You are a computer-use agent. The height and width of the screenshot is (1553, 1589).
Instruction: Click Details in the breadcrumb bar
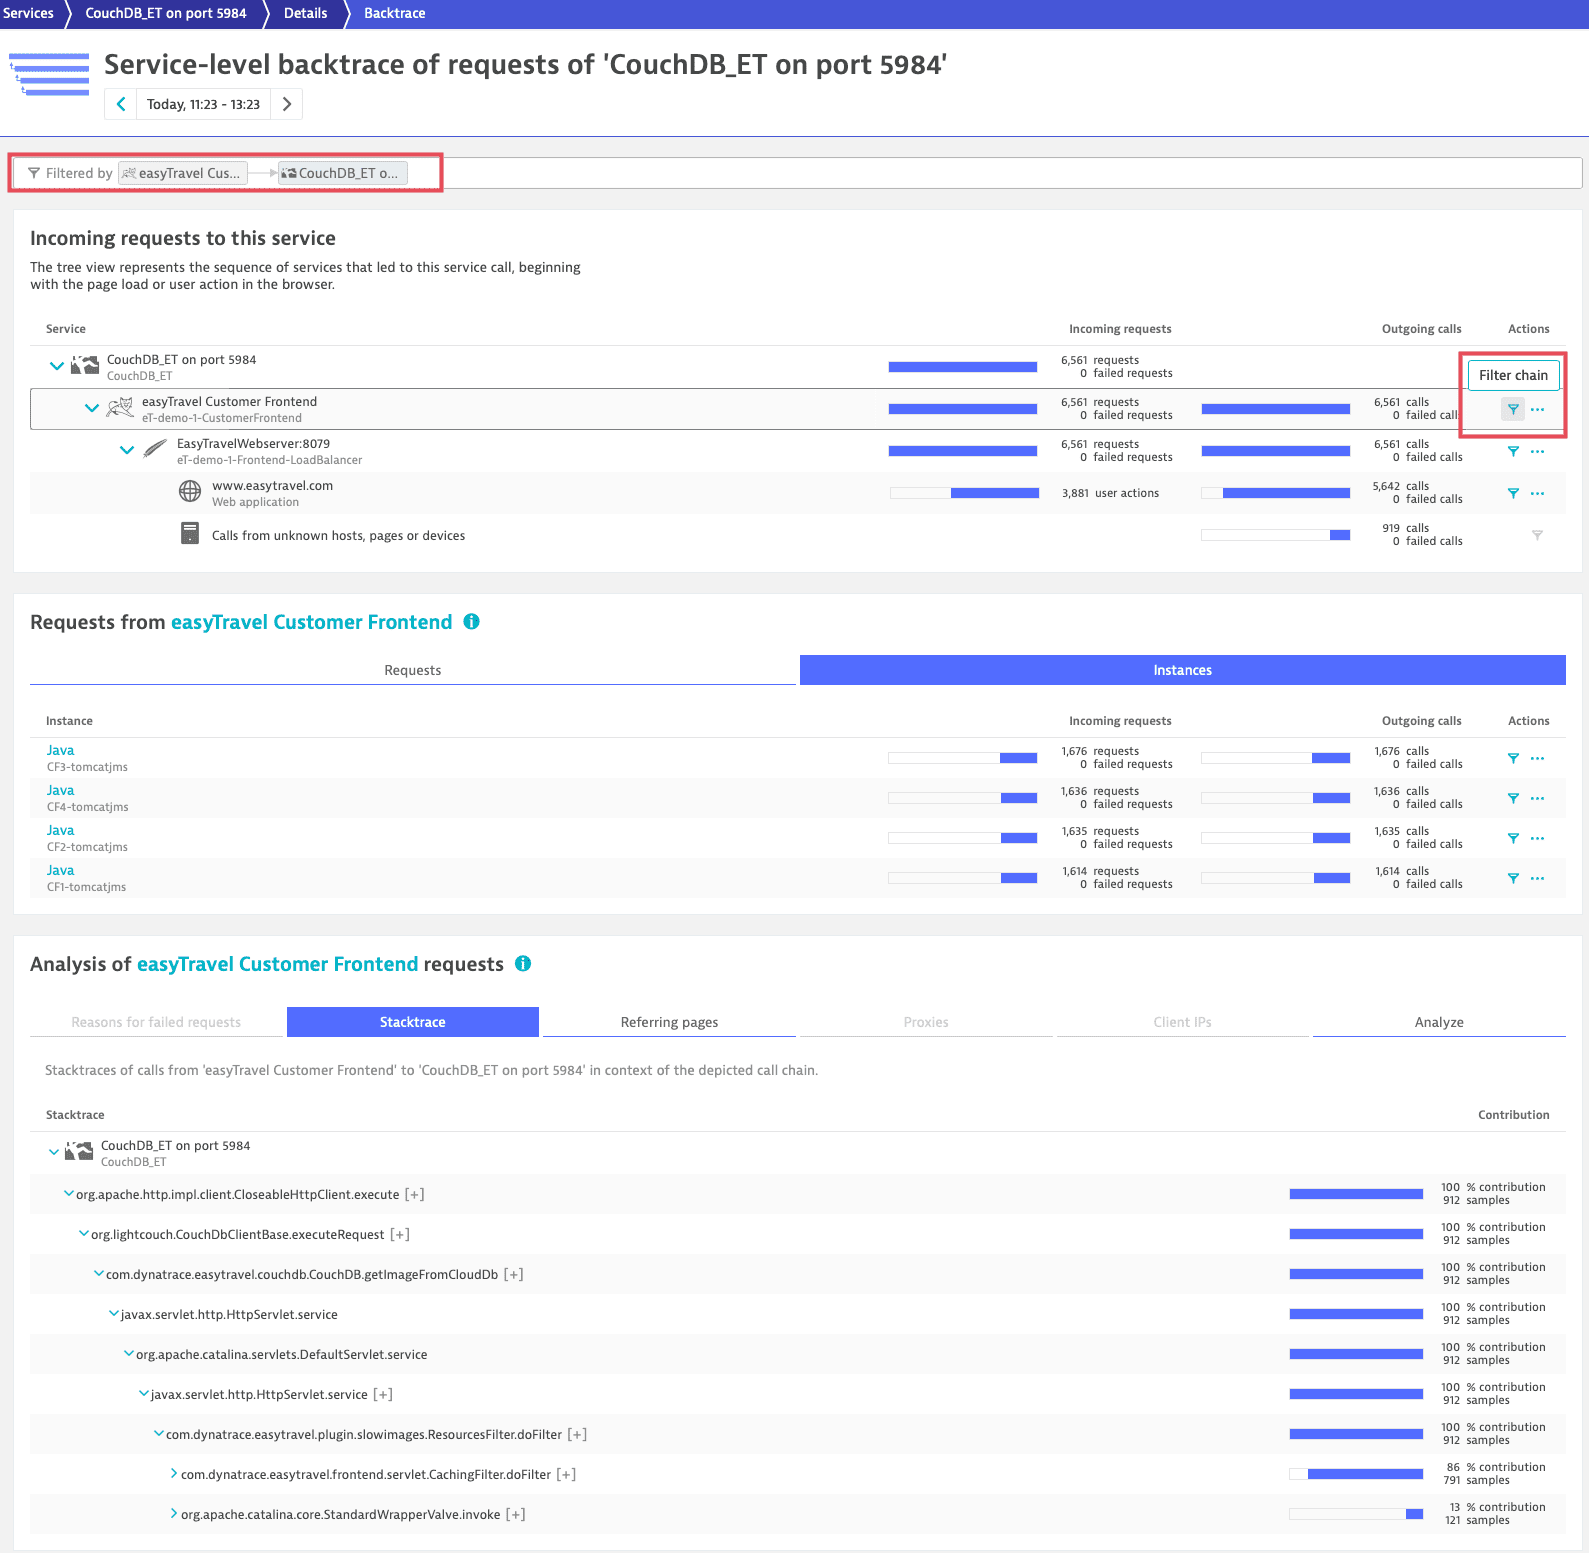pyautogui.click(x=305, y=13)
